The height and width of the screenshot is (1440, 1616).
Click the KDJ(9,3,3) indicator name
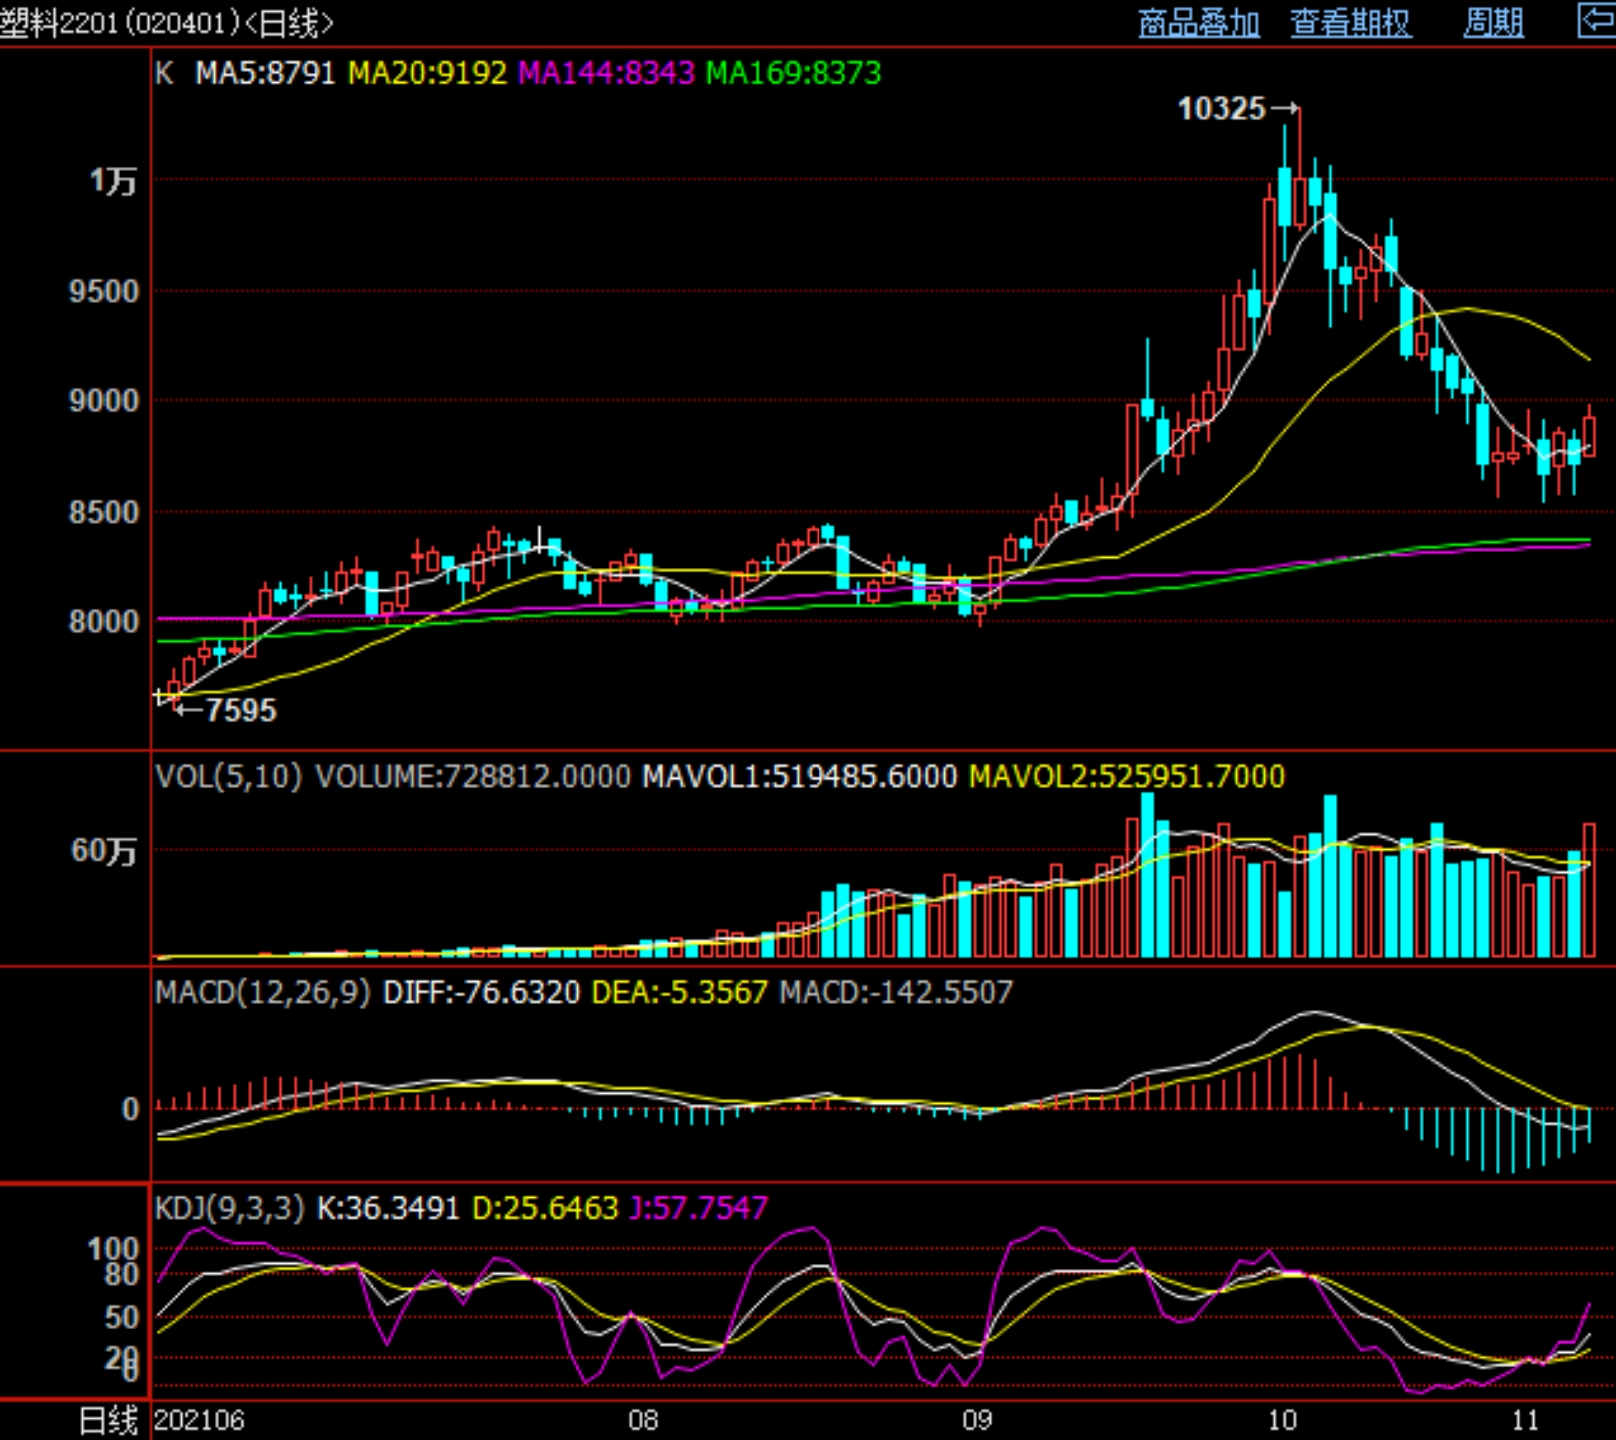point(229,1208)
